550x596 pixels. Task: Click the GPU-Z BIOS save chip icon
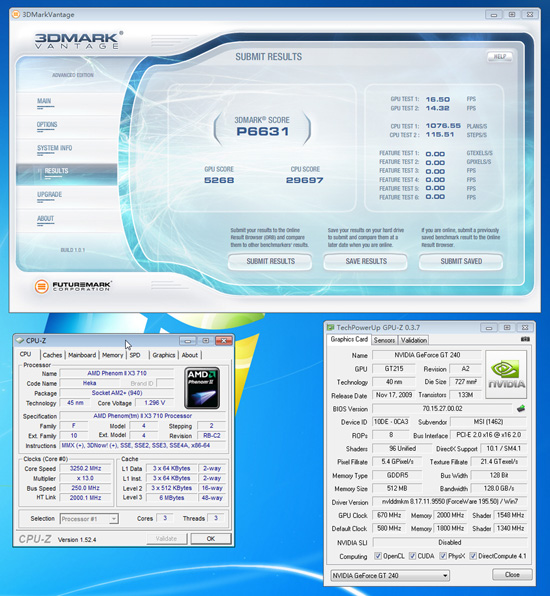click(521, 409)
